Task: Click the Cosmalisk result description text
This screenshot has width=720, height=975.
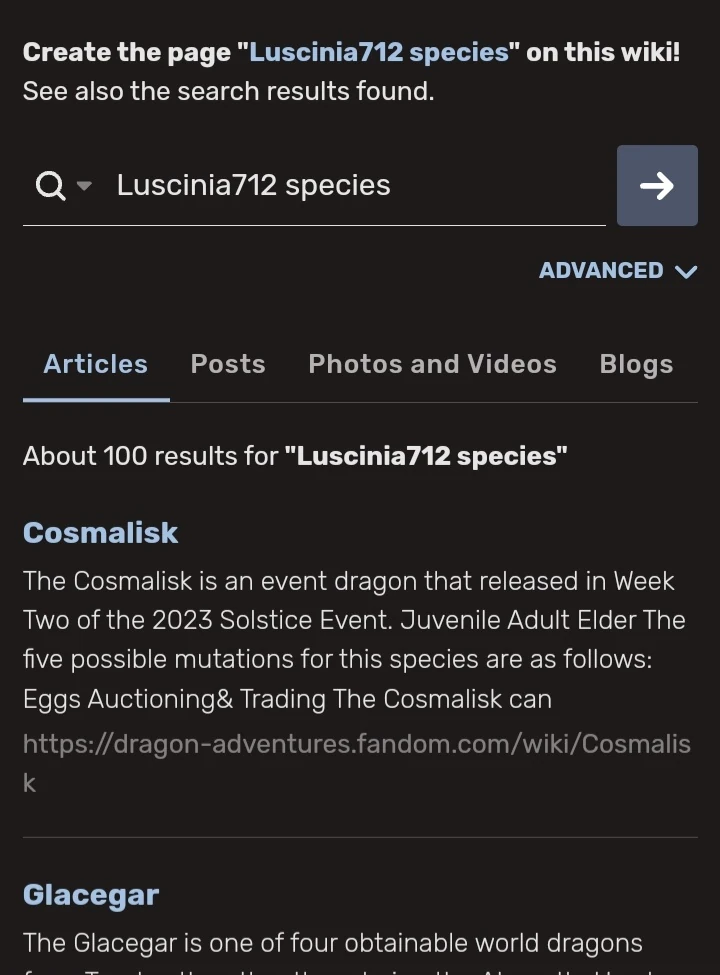Action: pos(350,640)
